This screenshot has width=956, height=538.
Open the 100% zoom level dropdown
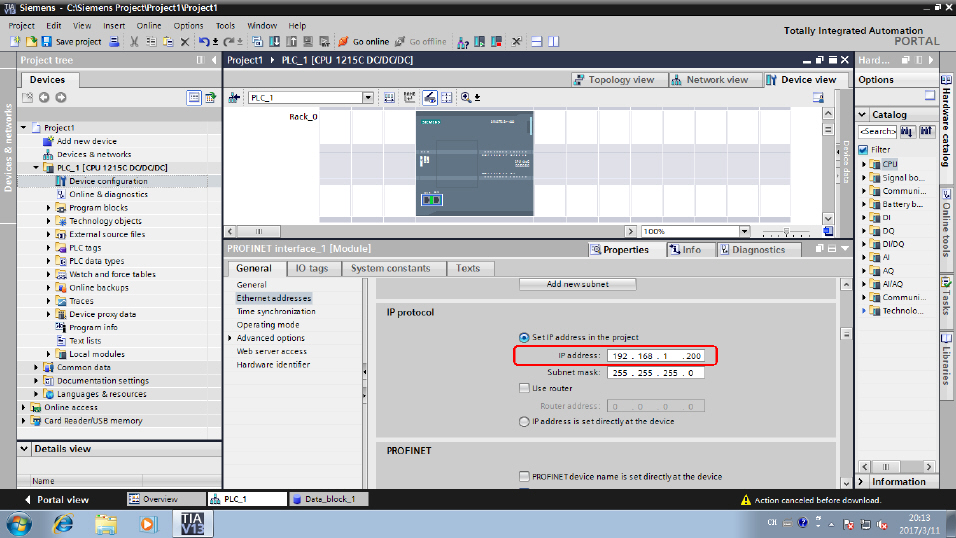pyautogui.click(x=744, y=231)
